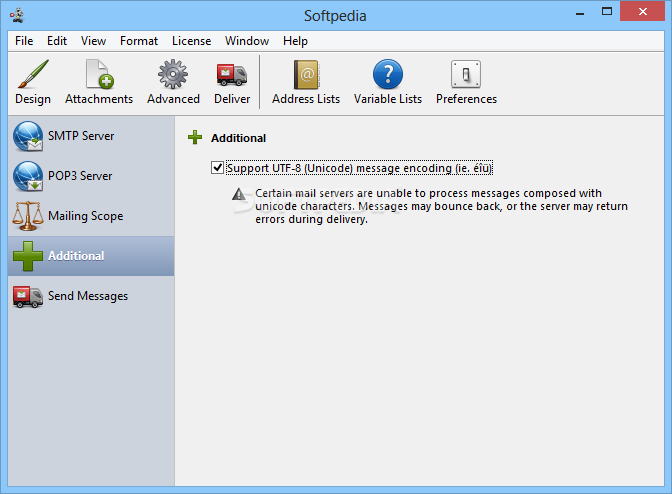Select Mailing Scope scales item
This screenshot has width=672, height=494.
pos(91,216)
